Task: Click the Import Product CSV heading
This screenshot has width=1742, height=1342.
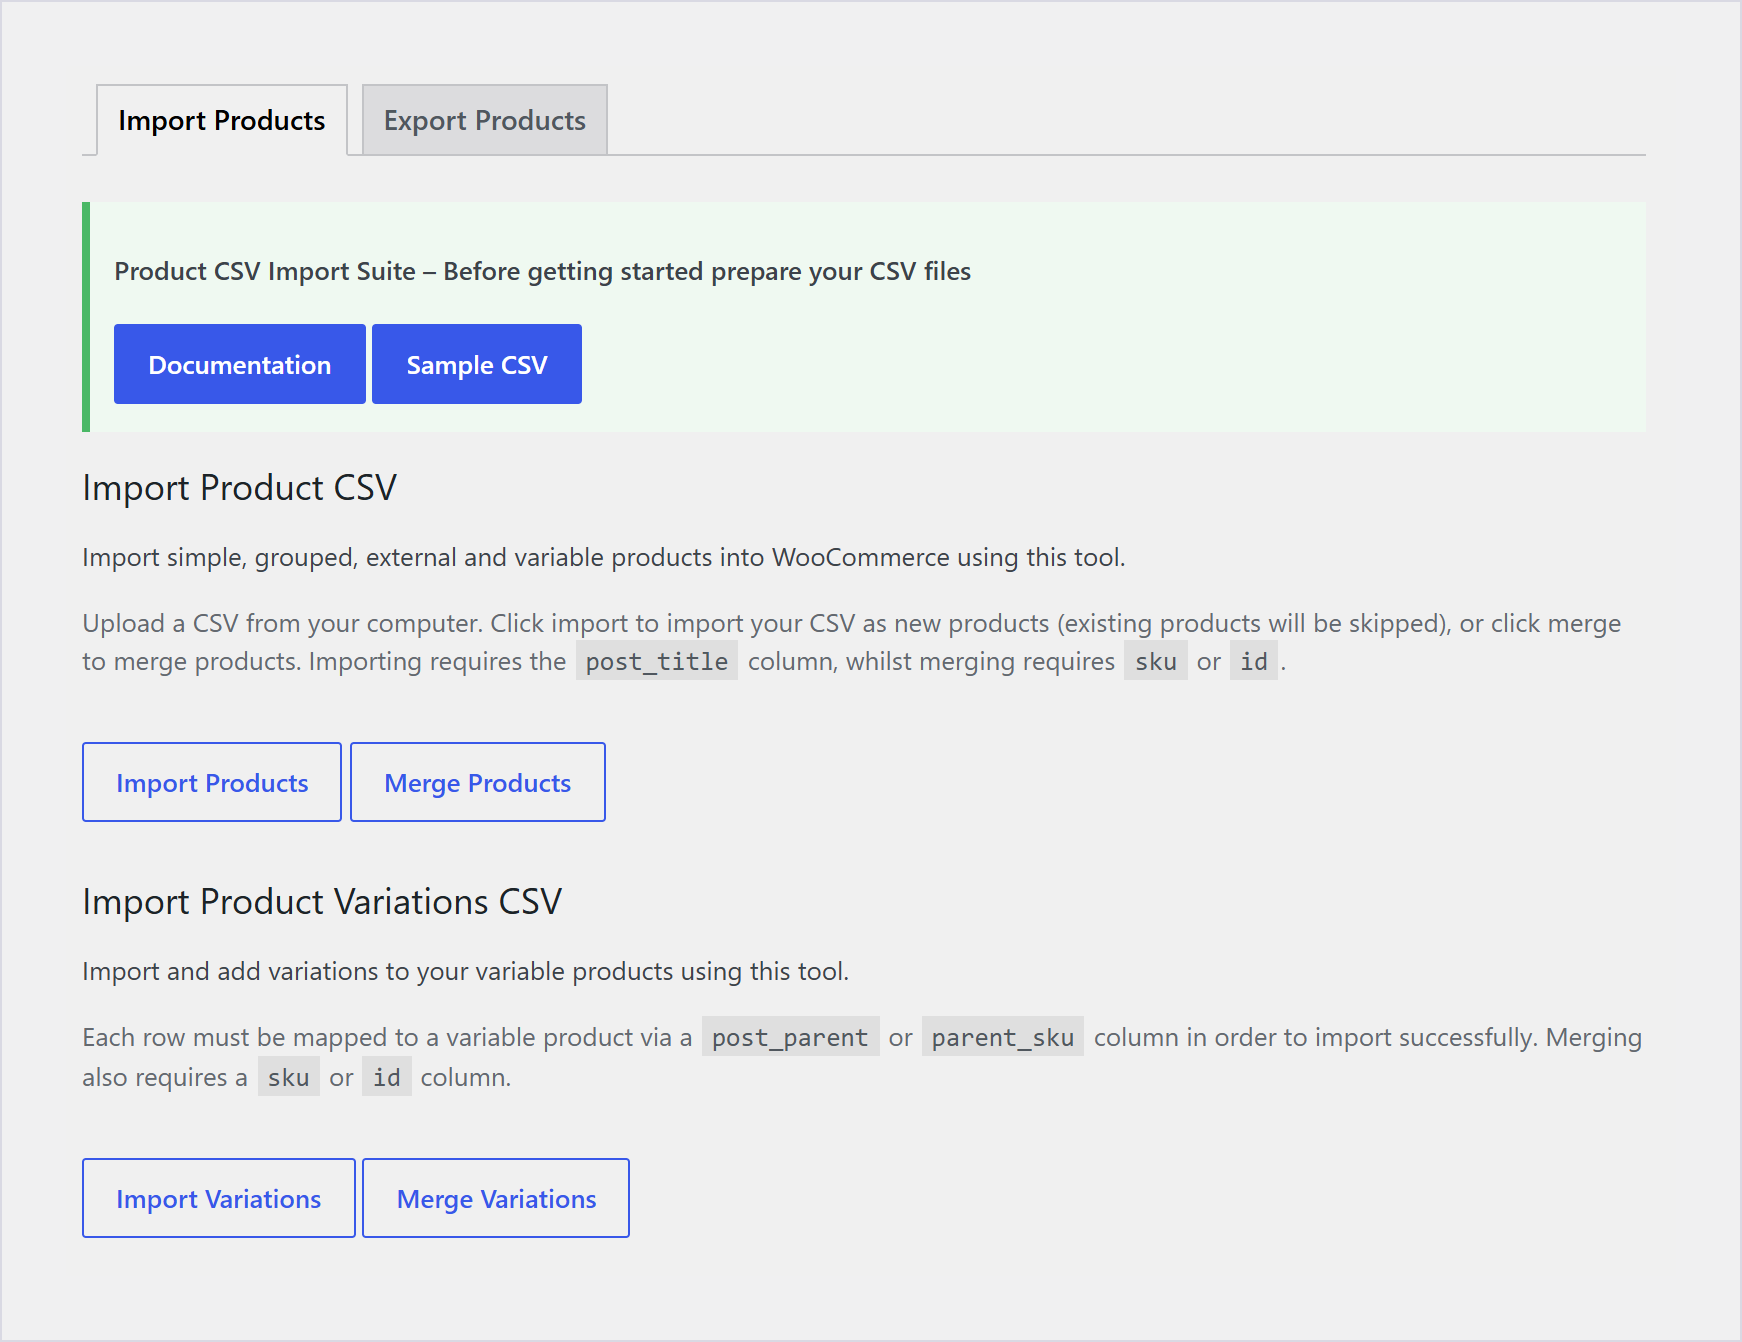Action: point(240,488)
